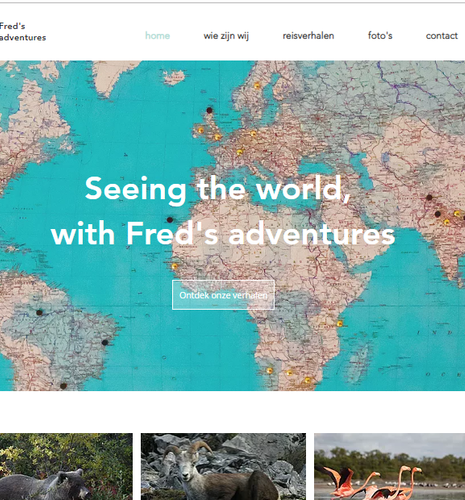Click the dark pin on Brazil's east coast
Image resolution: width=465 pixels, height=500 pixels.
click(x=105, y=342)
